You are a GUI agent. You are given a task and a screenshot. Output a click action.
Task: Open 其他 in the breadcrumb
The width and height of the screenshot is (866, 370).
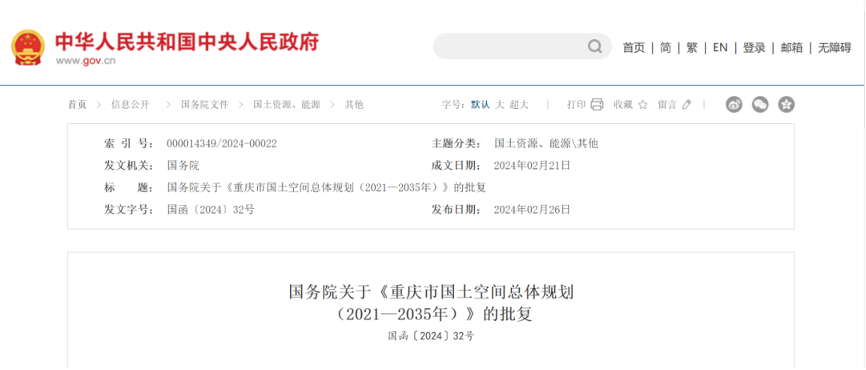(354, 105)
